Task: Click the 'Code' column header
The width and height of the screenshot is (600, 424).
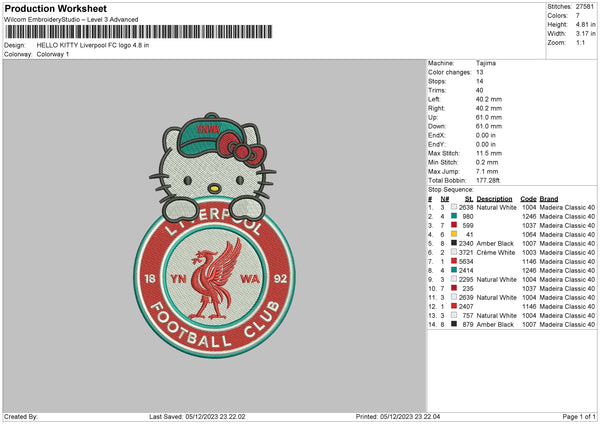Action: point(528,199)
